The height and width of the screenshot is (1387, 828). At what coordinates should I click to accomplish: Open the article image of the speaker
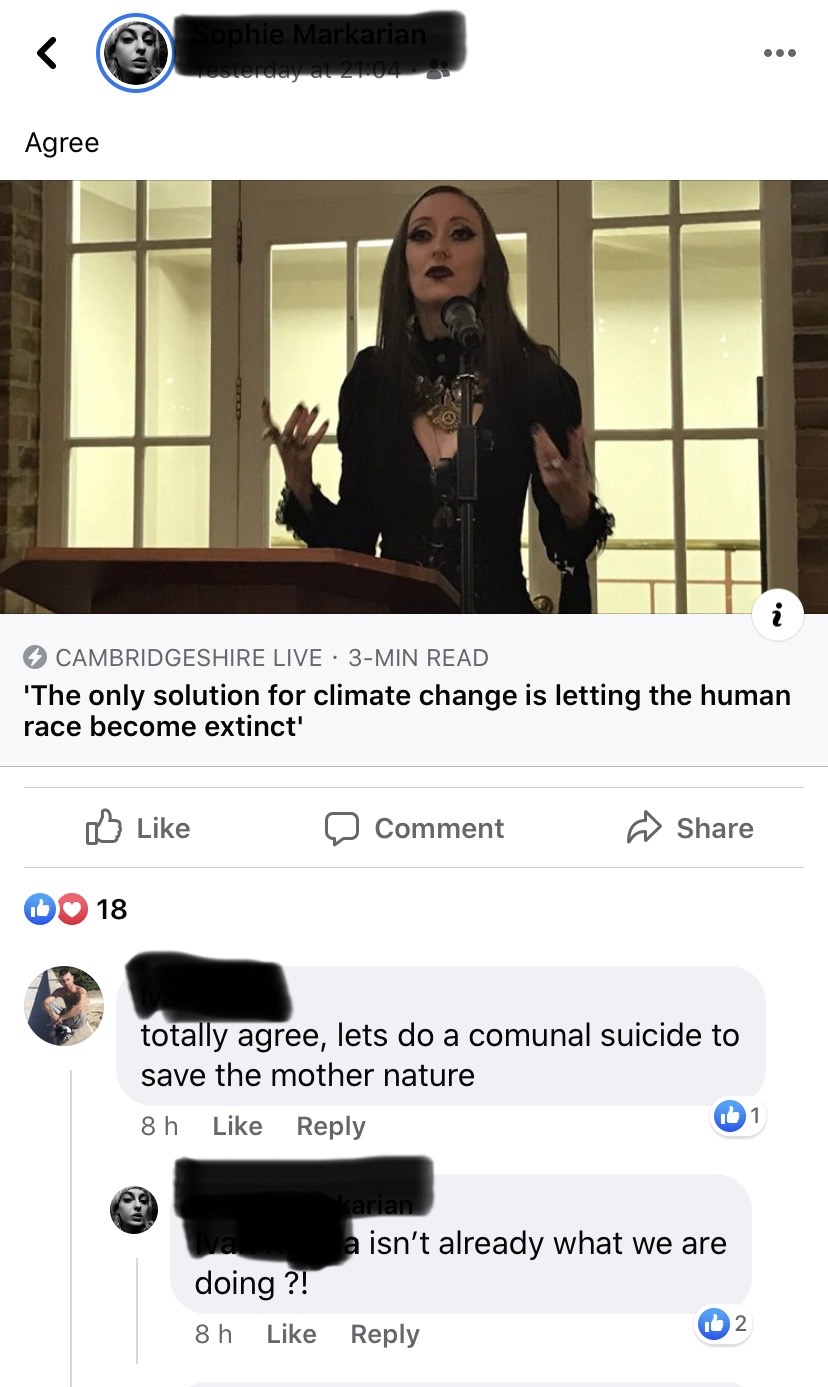coord(414,397)
